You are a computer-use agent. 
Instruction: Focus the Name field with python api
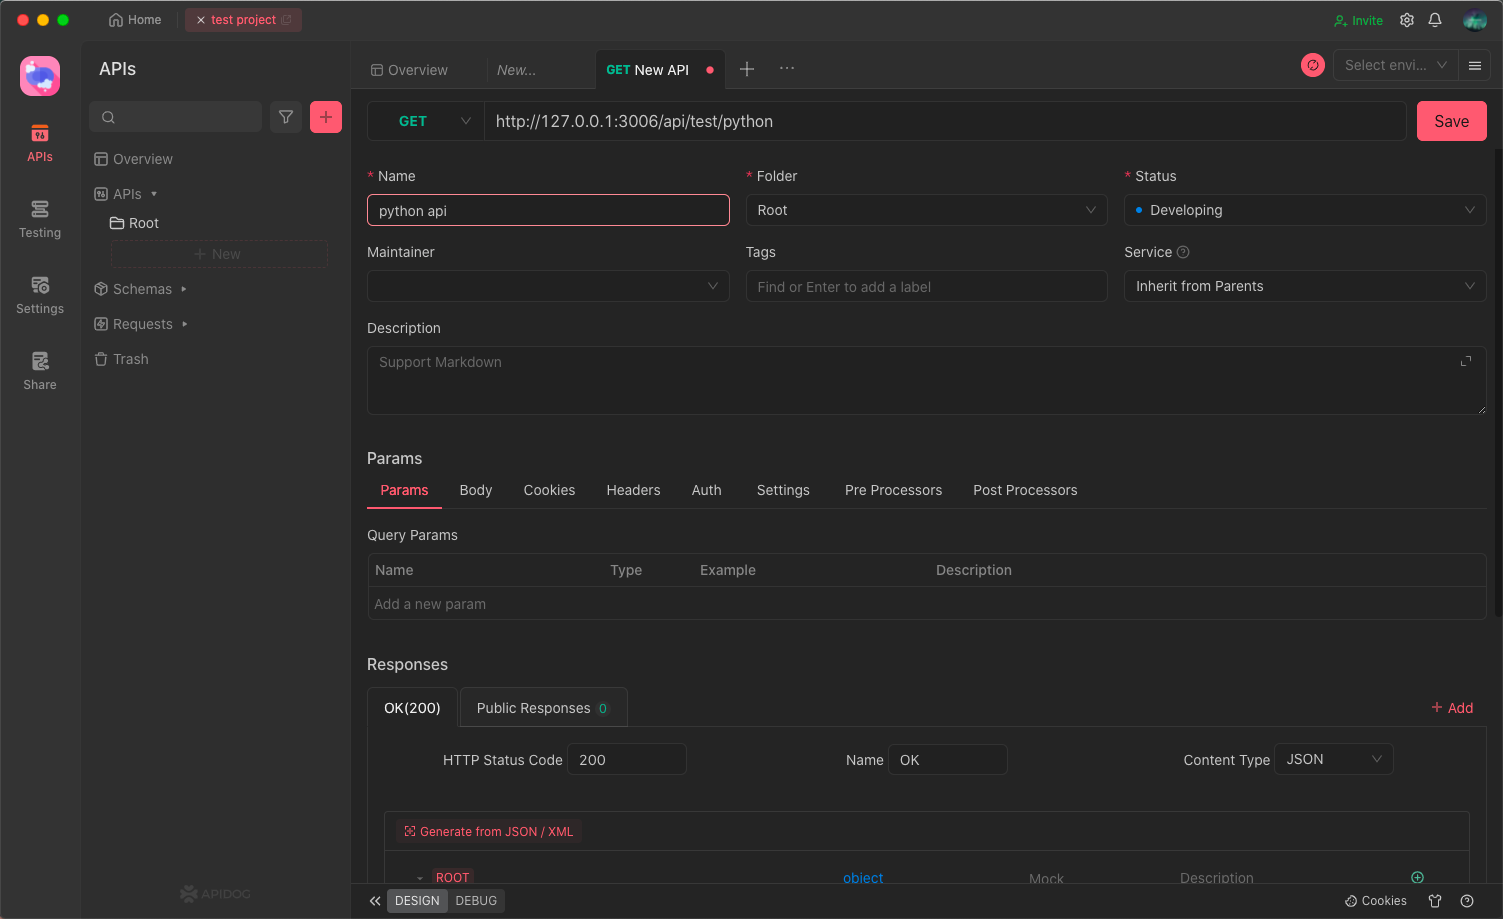pos(548,210)
